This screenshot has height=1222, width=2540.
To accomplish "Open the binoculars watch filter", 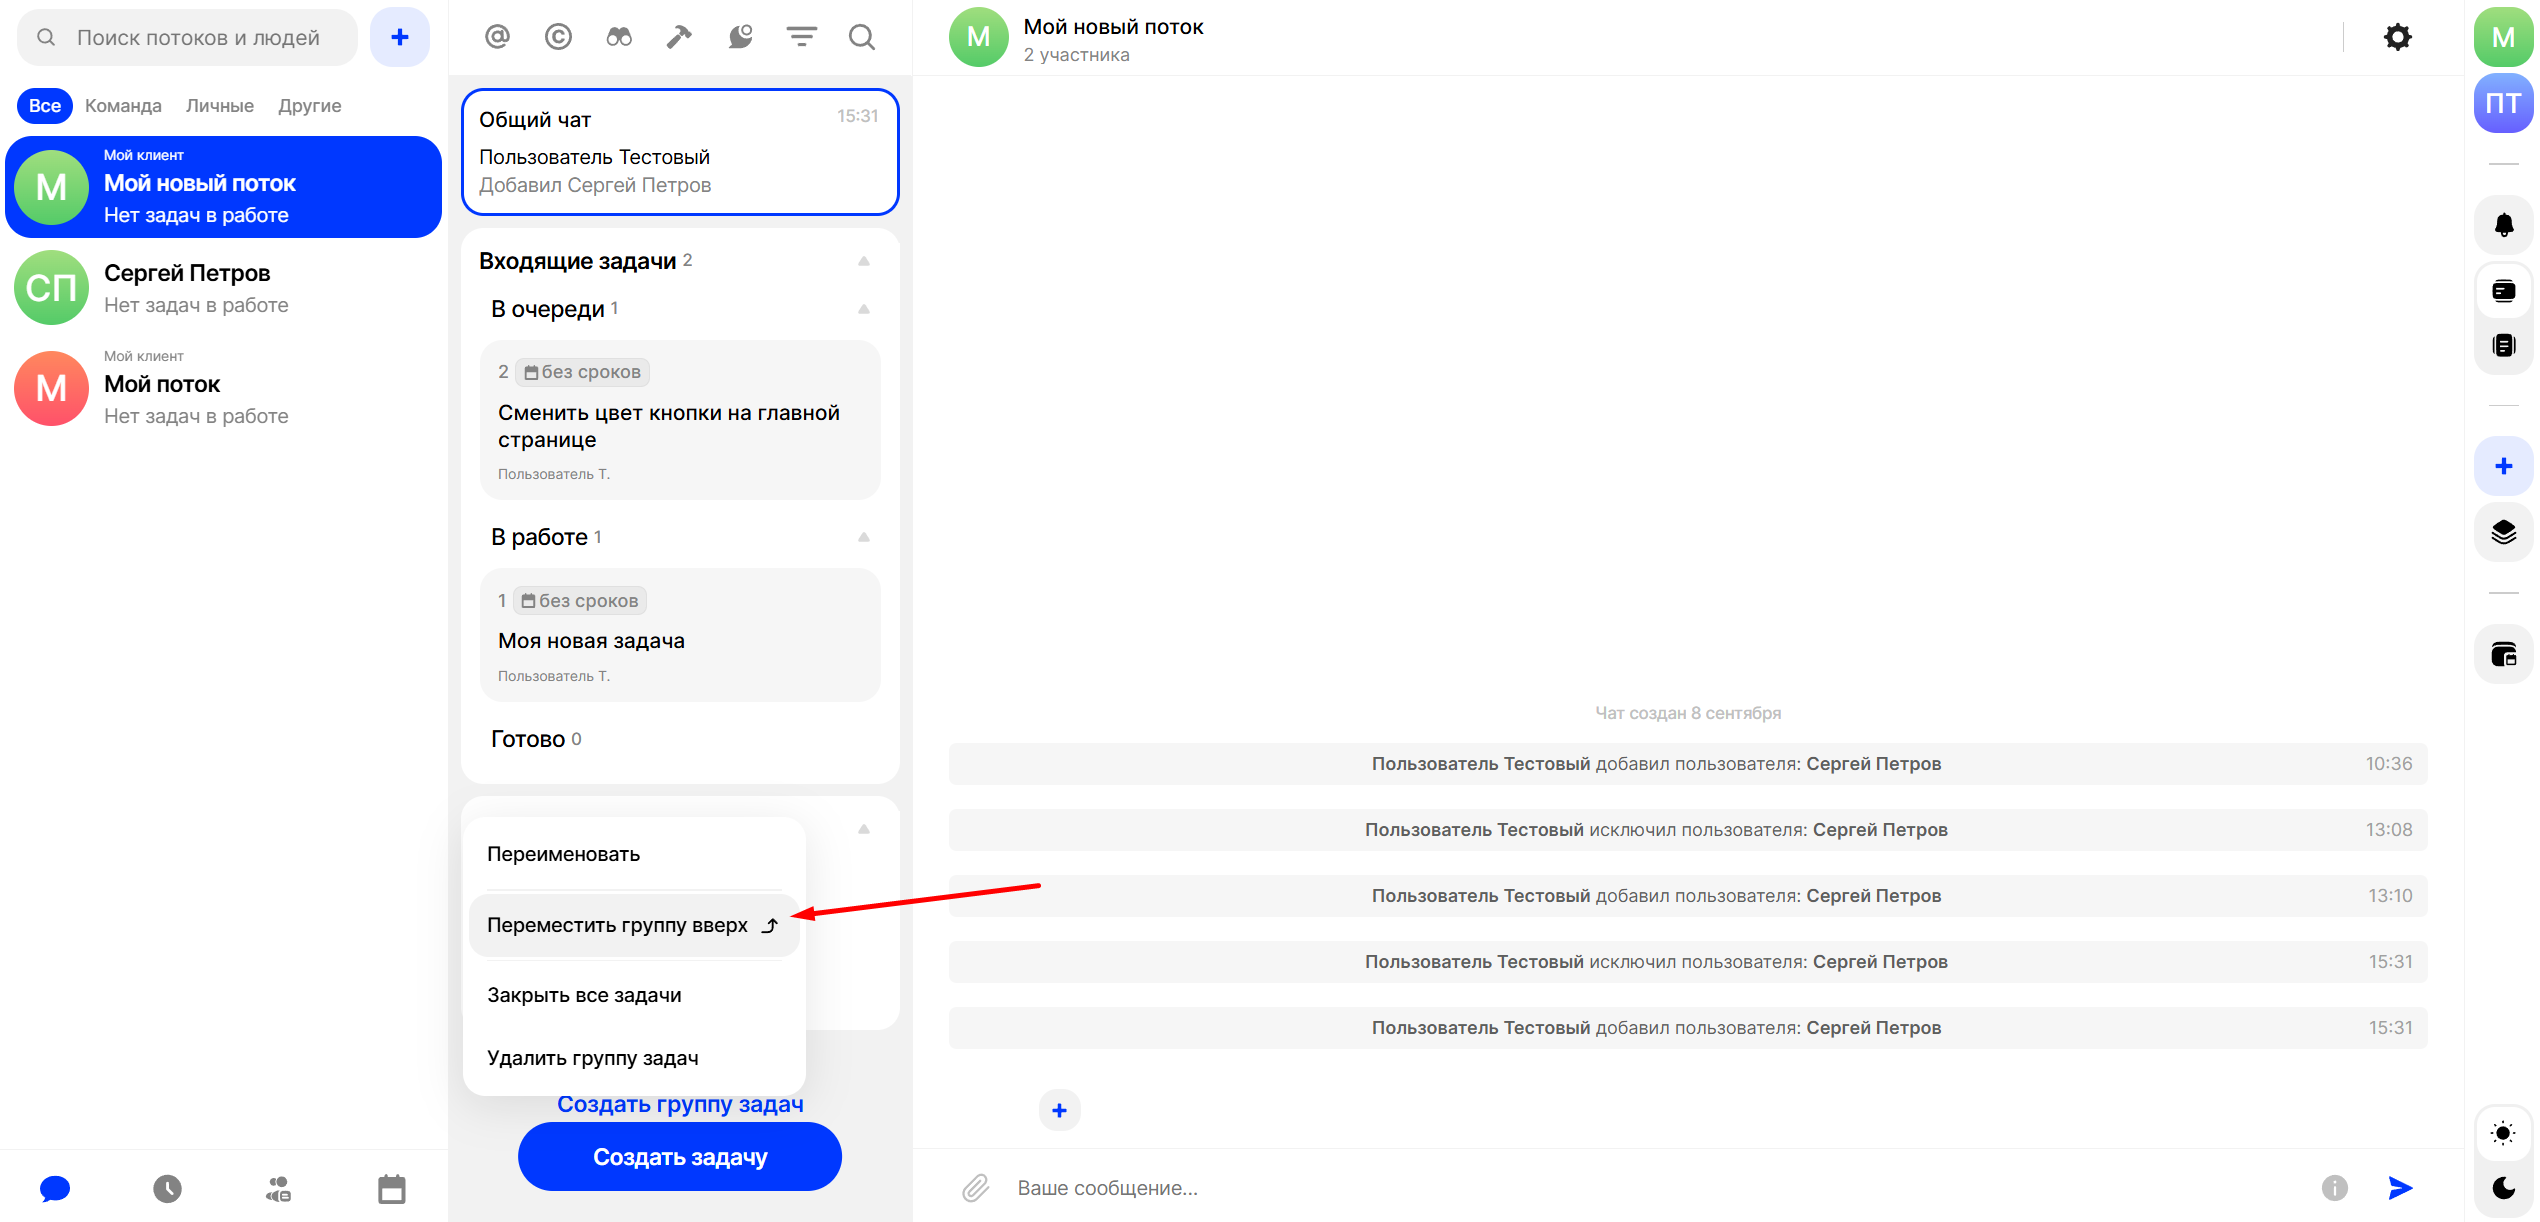I will click(619, 37).
